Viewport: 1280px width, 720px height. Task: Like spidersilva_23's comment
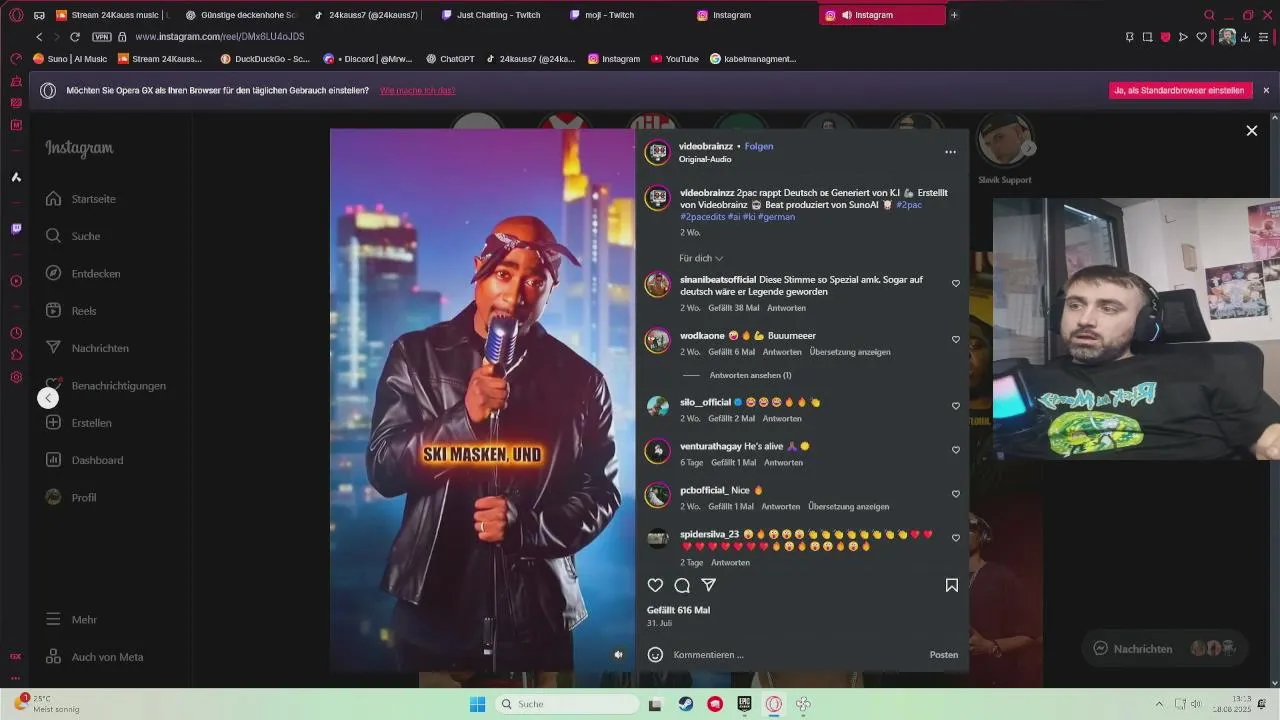(x=956, y=538)
